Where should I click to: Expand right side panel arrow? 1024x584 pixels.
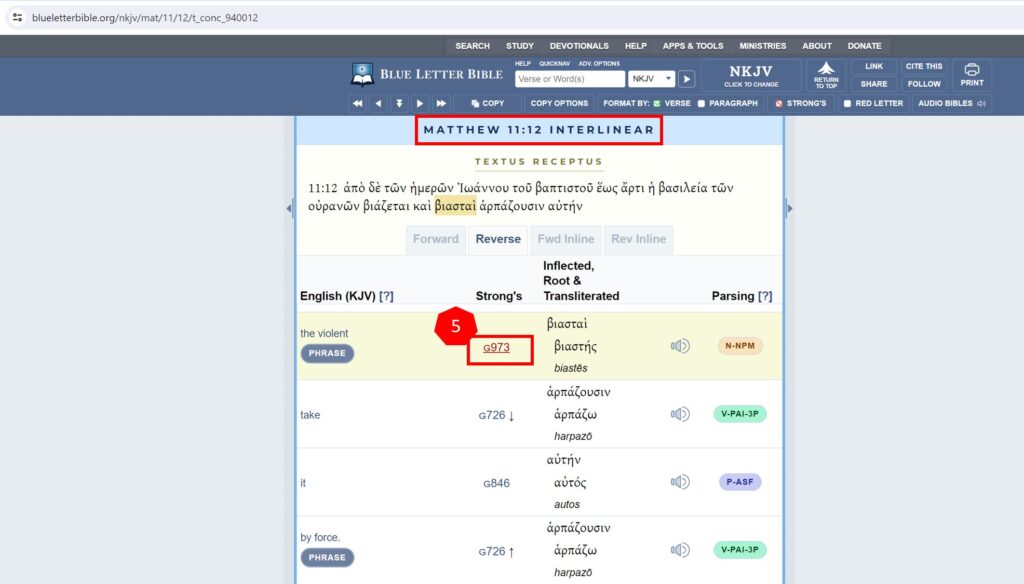(789, 208)
